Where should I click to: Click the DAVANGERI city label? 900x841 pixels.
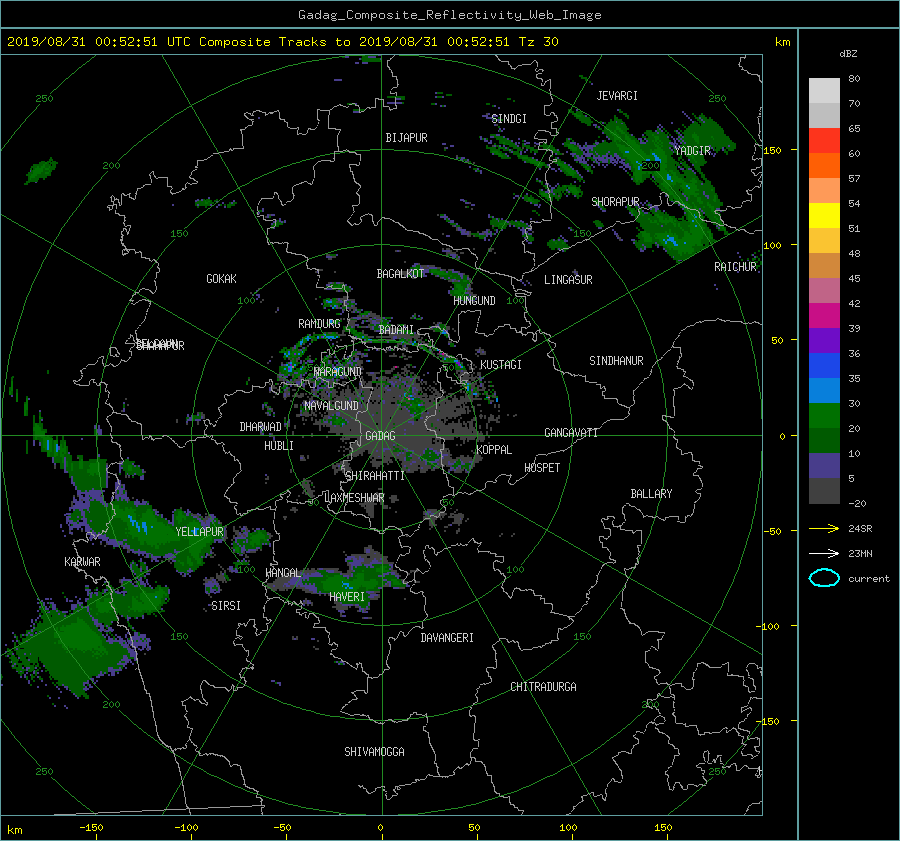447,638
